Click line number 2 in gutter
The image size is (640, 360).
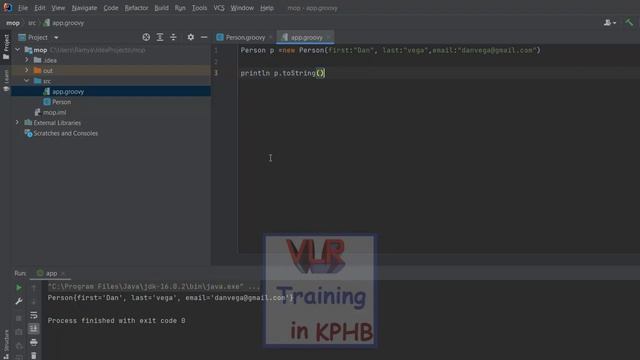click(x=216, y=62)
